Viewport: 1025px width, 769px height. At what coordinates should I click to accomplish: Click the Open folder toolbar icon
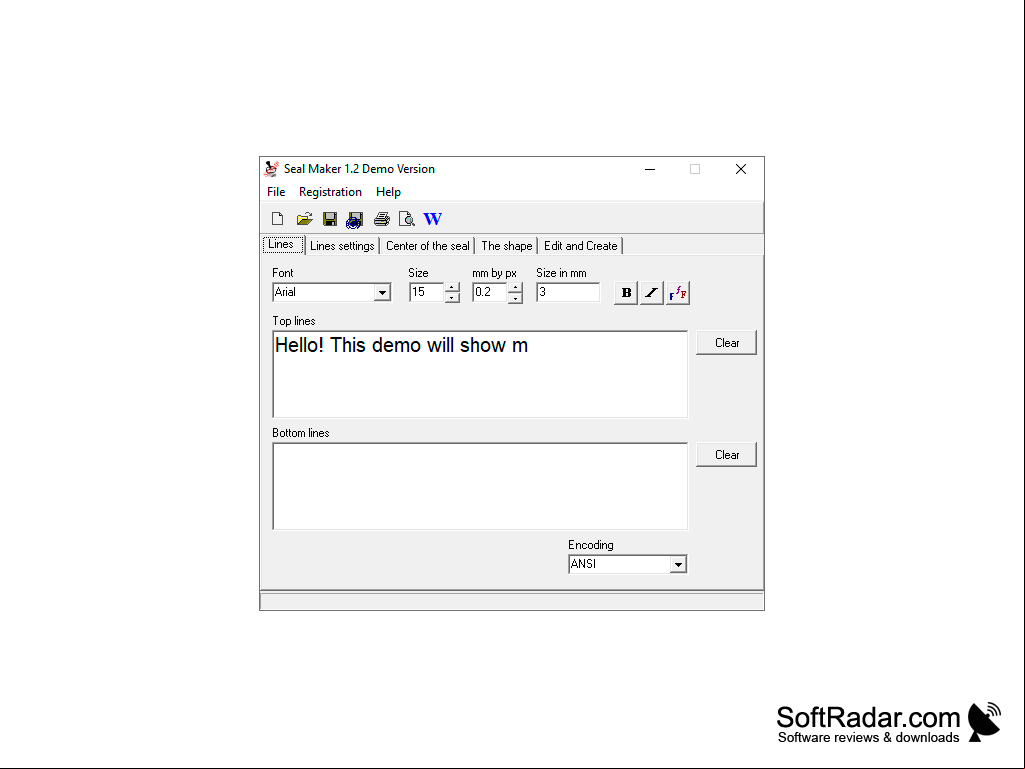pos(304,219)
